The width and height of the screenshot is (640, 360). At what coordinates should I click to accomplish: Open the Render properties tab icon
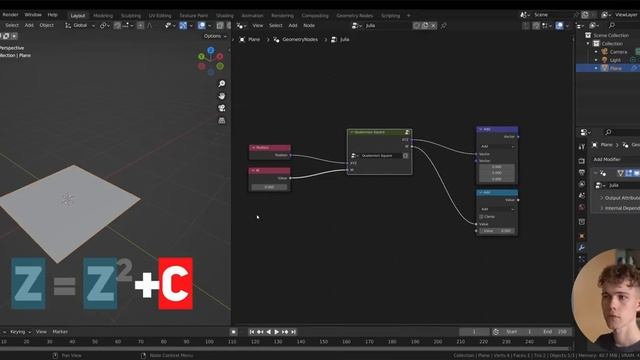pos(582,161)
